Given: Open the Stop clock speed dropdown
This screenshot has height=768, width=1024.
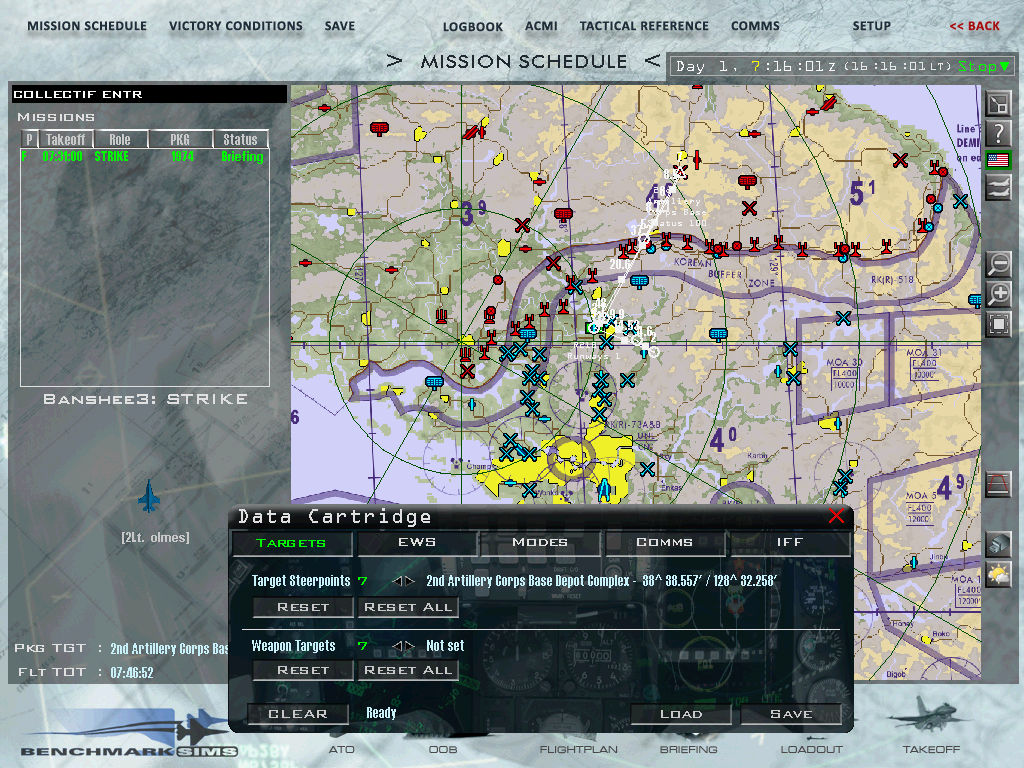Looking at the screenshot, I should [x=984, y=66].
